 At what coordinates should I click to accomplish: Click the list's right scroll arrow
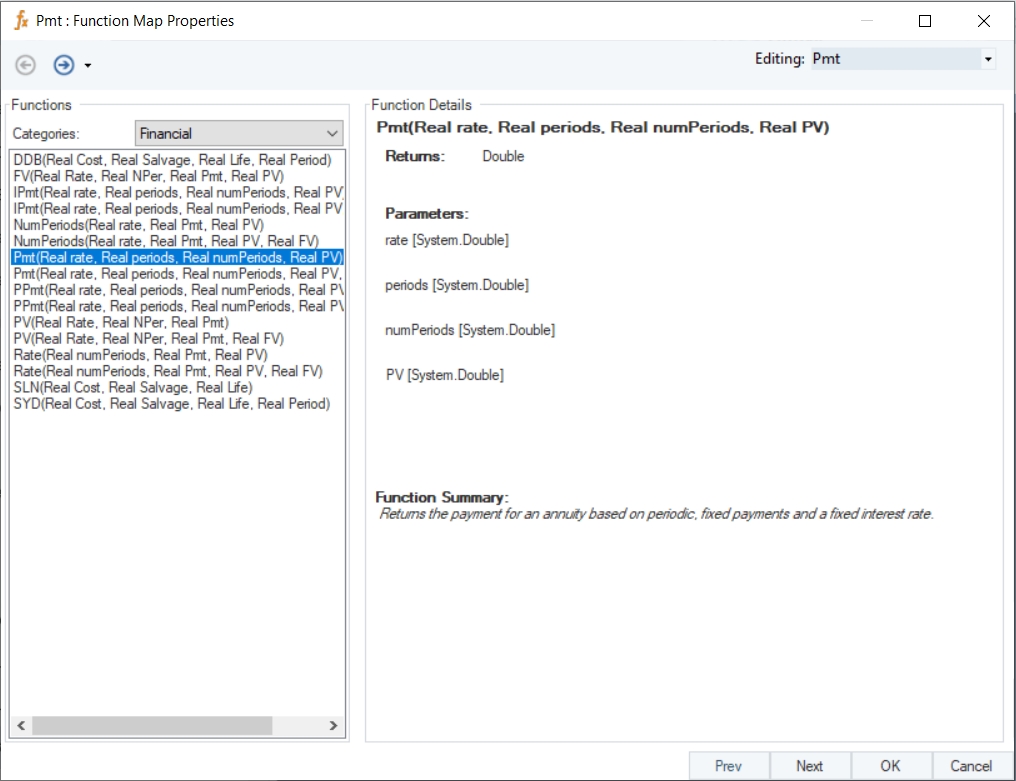click(334, 725)
